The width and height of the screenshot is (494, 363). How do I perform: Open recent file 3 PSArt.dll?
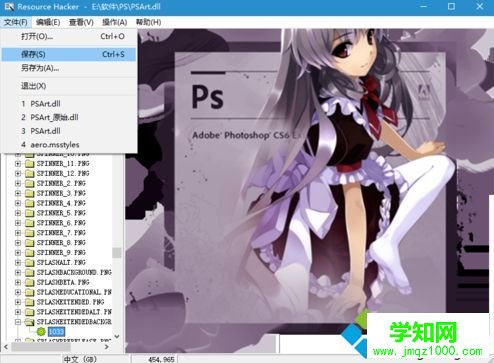pyautogui.click(x=69, y=131)
